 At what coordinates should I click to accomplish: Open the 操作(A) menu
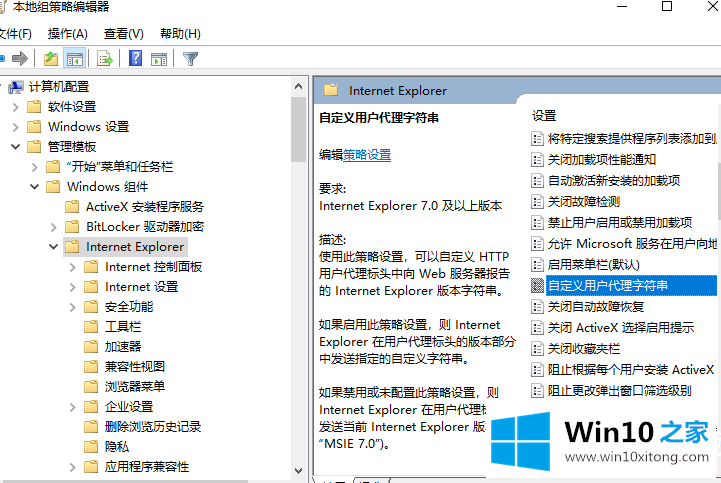click(68, 34)
